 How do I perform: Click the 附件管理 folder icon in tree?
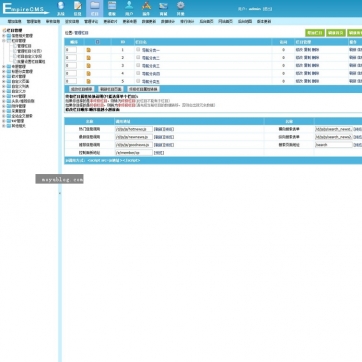[x=9, y=106]
